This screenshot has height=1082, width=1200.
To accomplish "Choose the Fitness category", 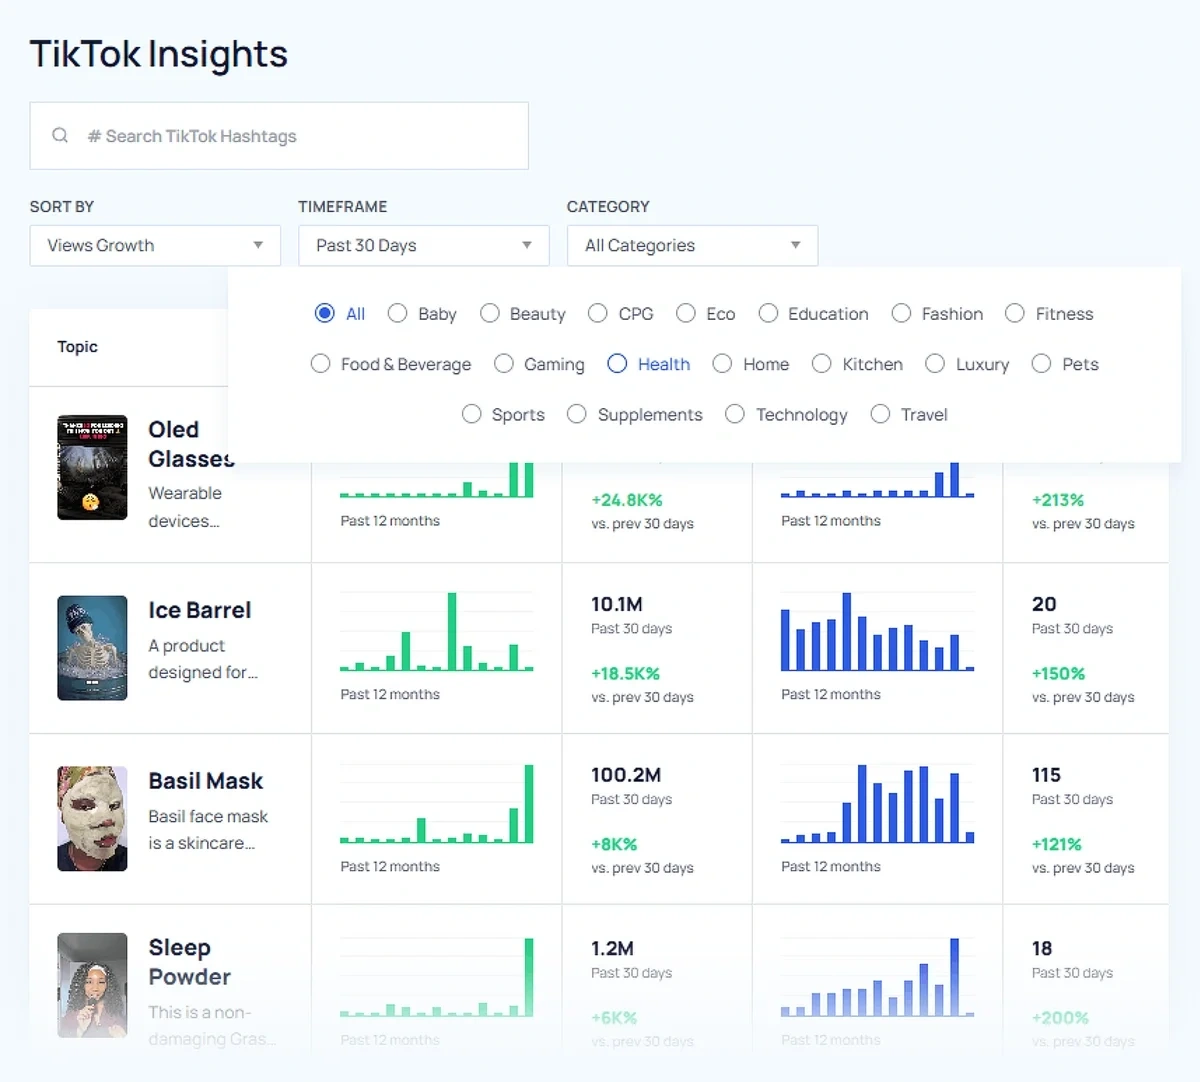I will point(1015,313).
